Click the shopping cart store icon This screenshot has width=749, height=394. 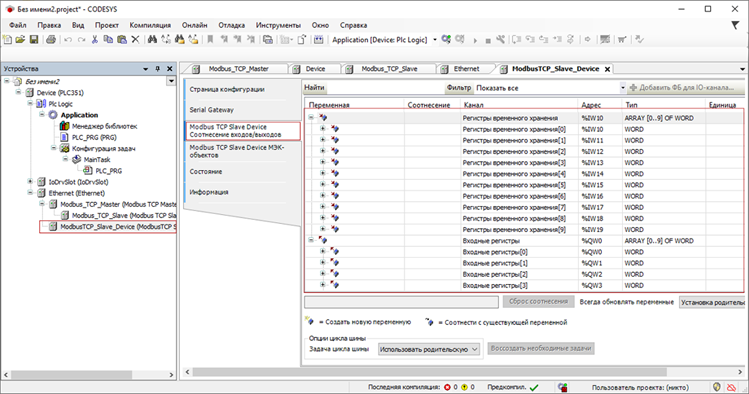622,40
